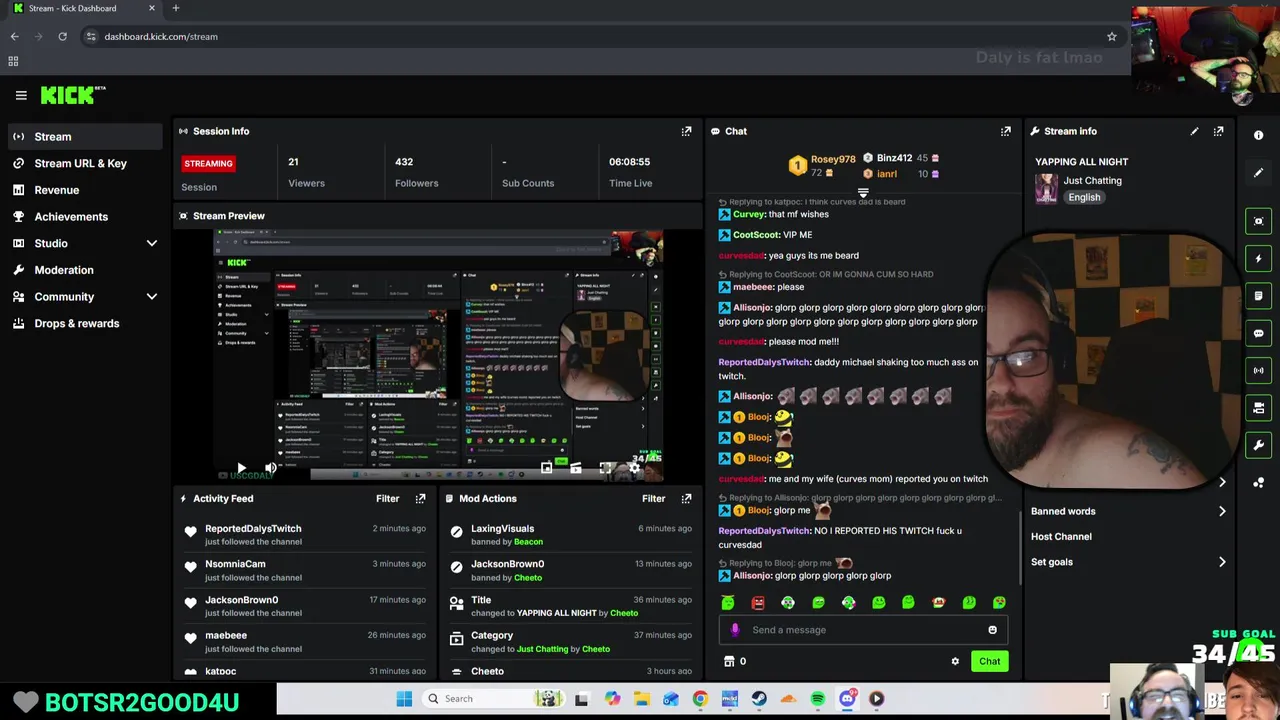The height and width of the screenshot is (720, 1280).
Task: Click LaxingVisuals in Mod Actions
Action: click(502, 528)
